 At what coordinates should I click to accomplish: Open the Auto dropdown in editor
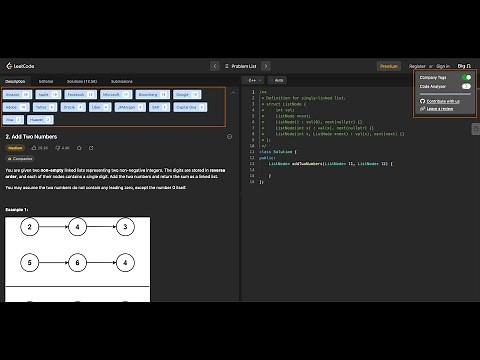[x=278, y=80]
